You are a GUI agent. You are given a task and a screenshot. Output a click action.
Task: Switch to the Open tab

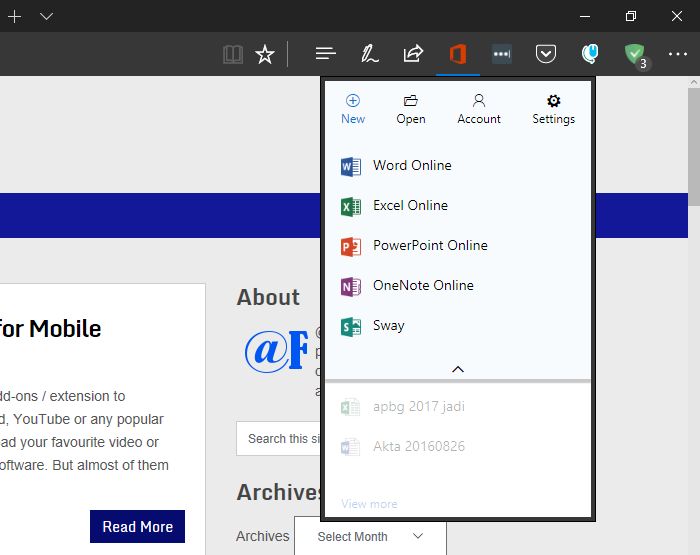point(411,109)
